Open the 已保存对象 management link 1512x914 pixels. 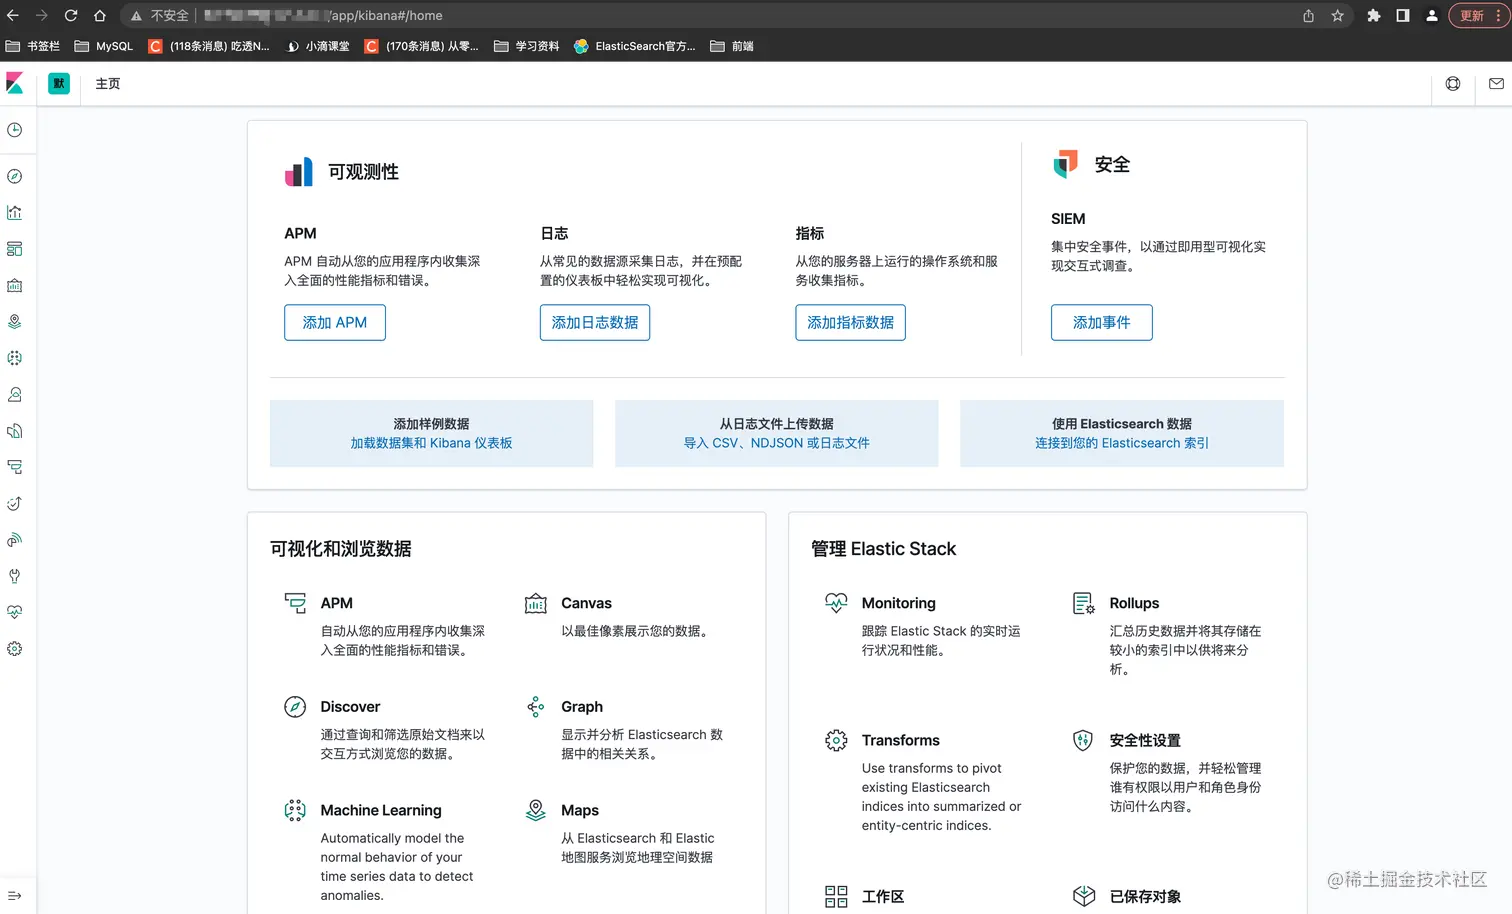click(x=1145, y=897)
